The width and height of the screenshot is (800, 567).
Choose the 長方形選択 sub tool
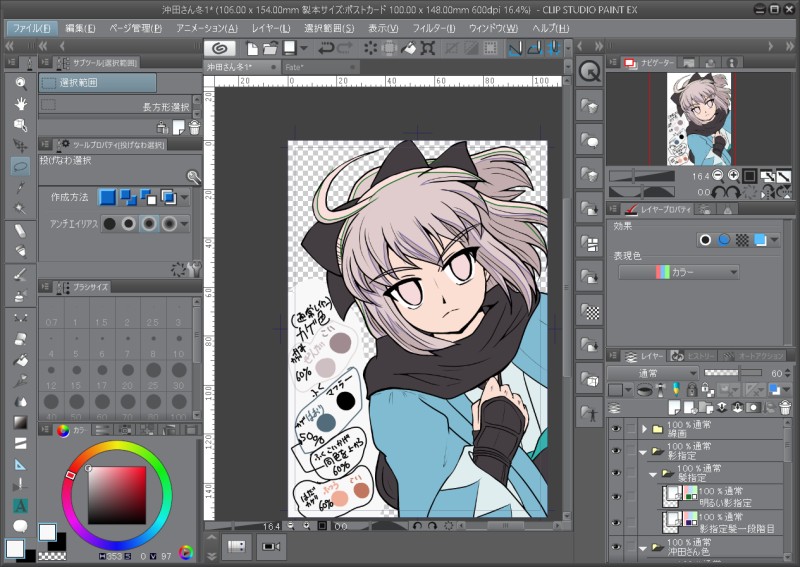point(116,106)
